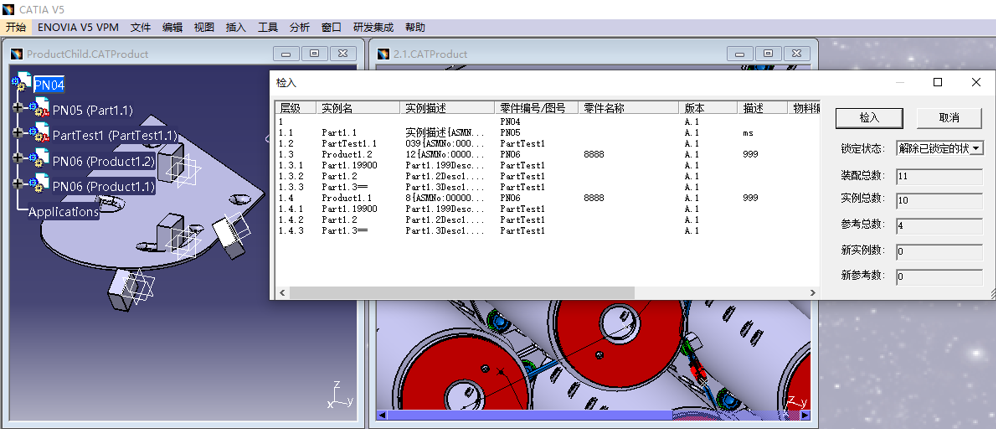
Task: Open the 窗口 menu
Action: click(x=331, y=27)
